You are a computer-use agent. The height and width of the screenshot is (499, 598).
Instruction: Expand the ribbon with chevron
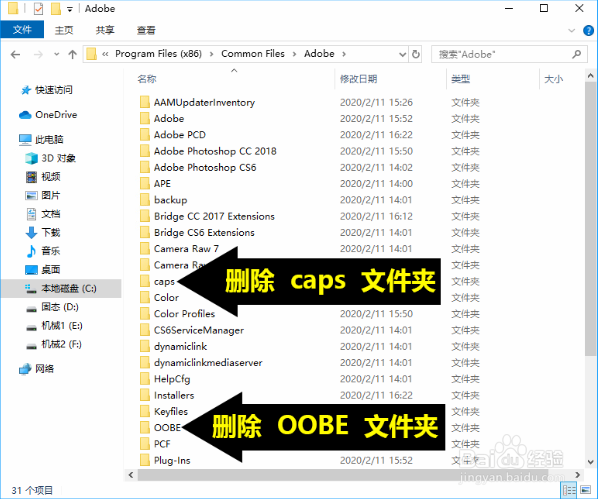(571, 31)
